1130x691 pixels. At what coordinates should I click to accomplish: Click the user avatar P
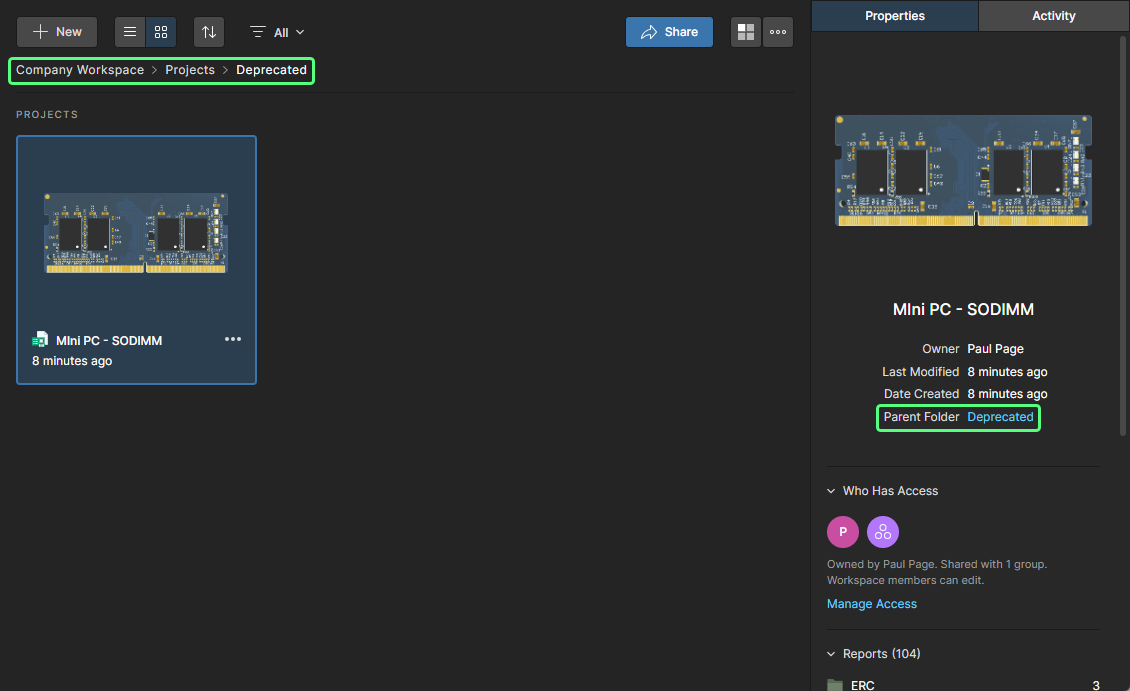coord(843,532)
